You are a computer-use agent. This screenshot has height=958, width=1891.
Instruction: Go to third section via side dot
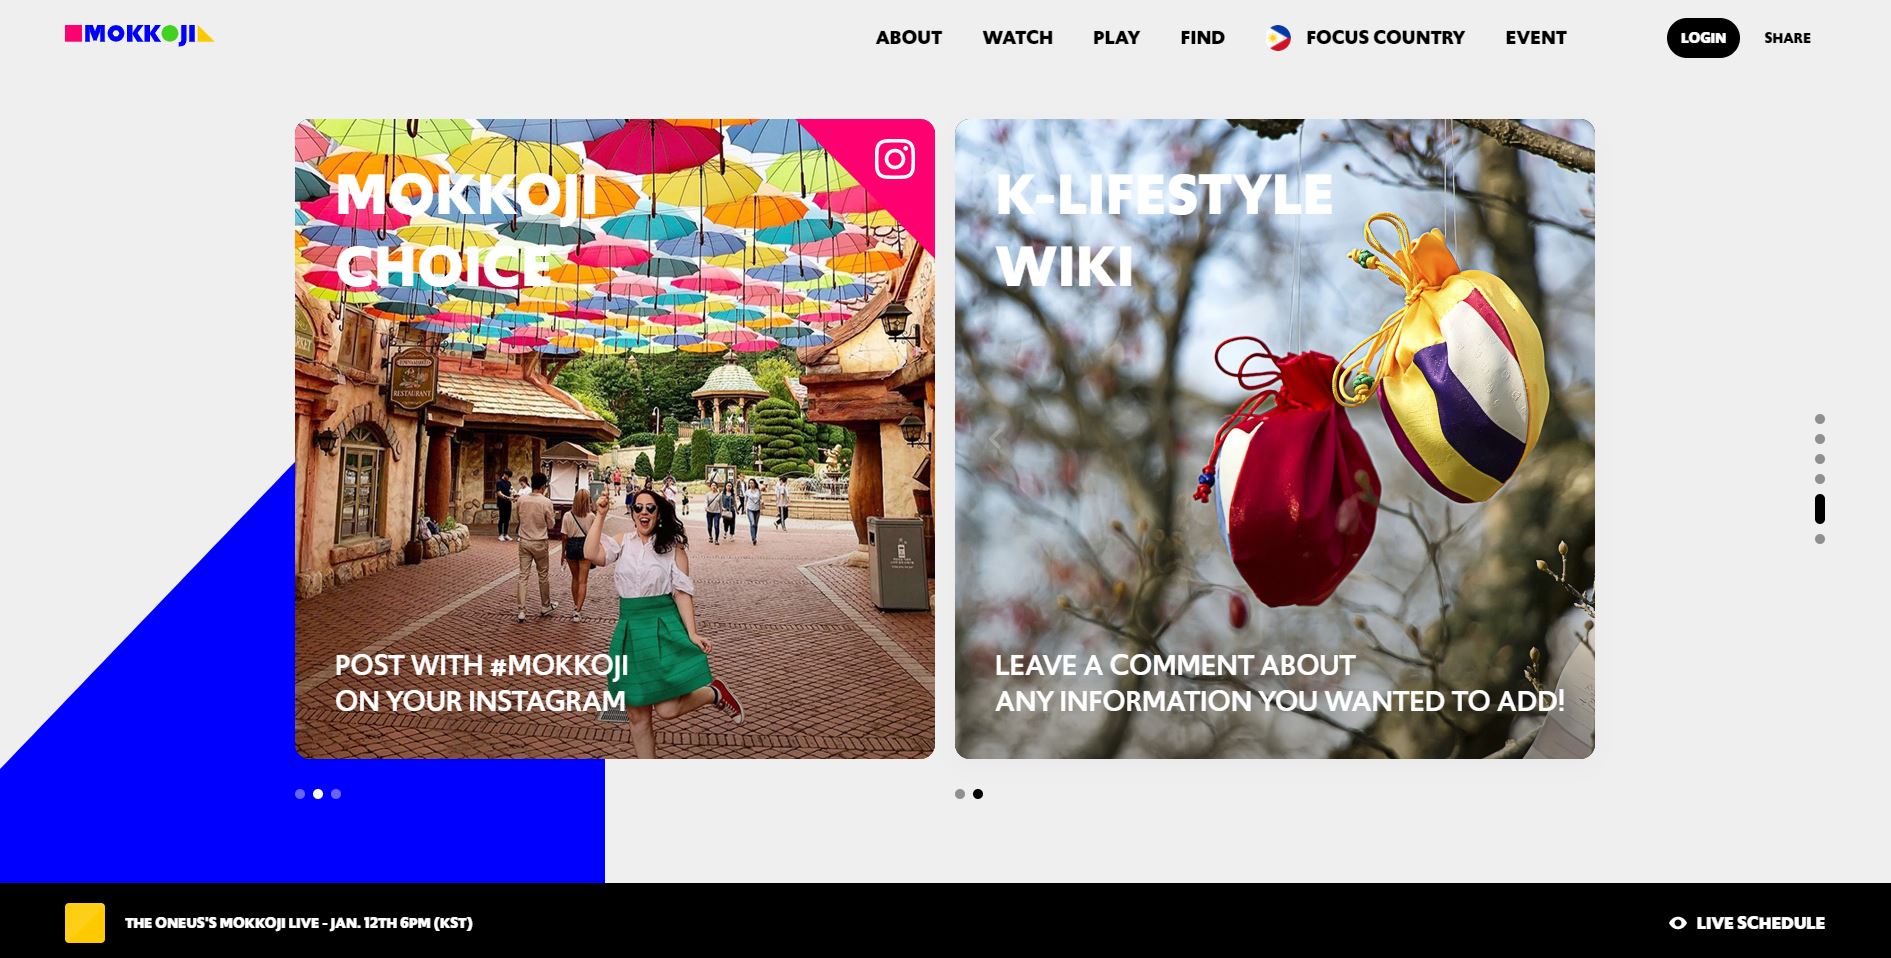(1820, 459)
